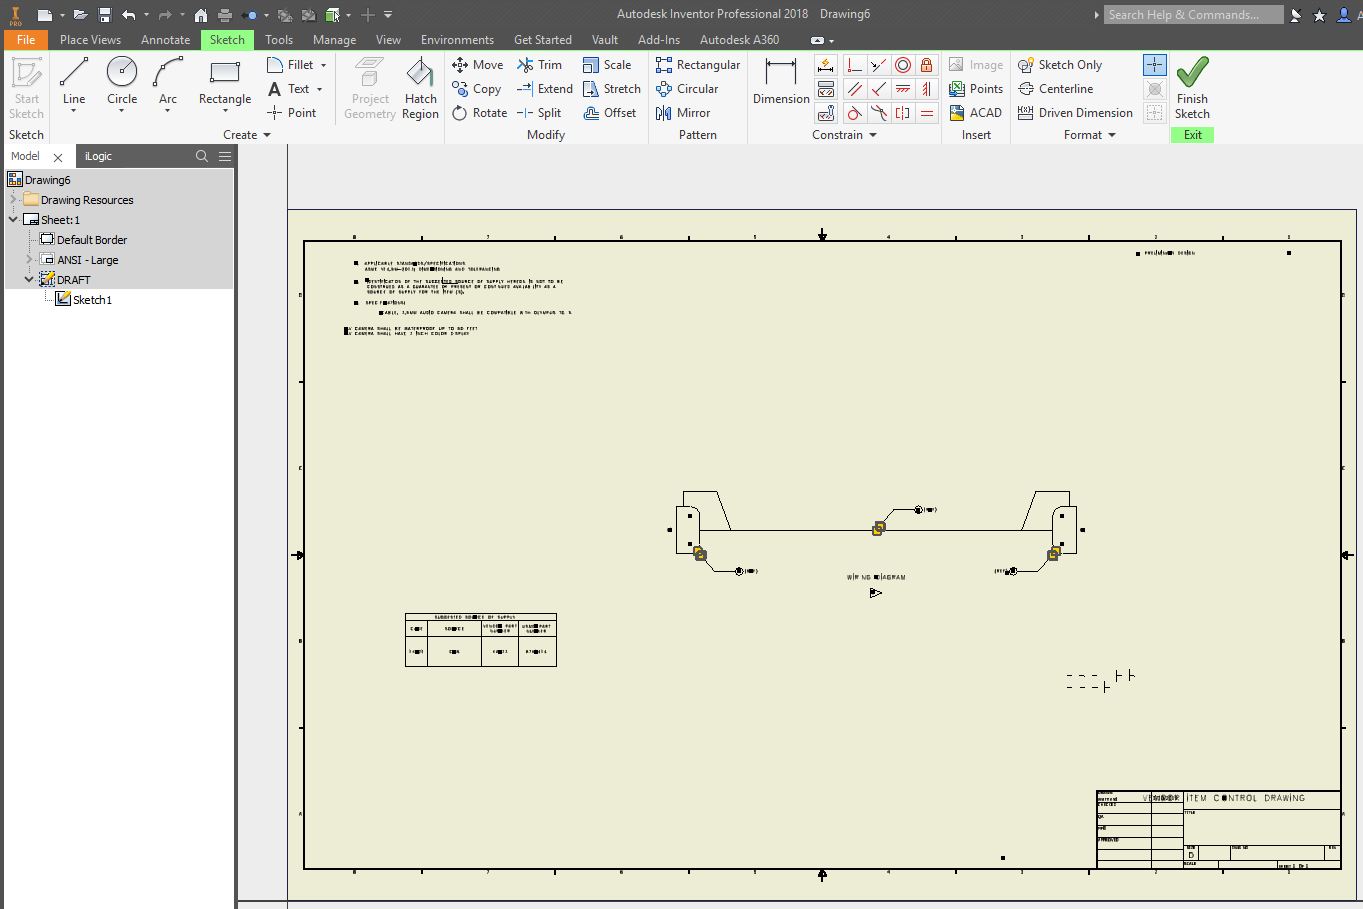
Task: Expand the Drawing Resources folder
Action: pos(13,200)
